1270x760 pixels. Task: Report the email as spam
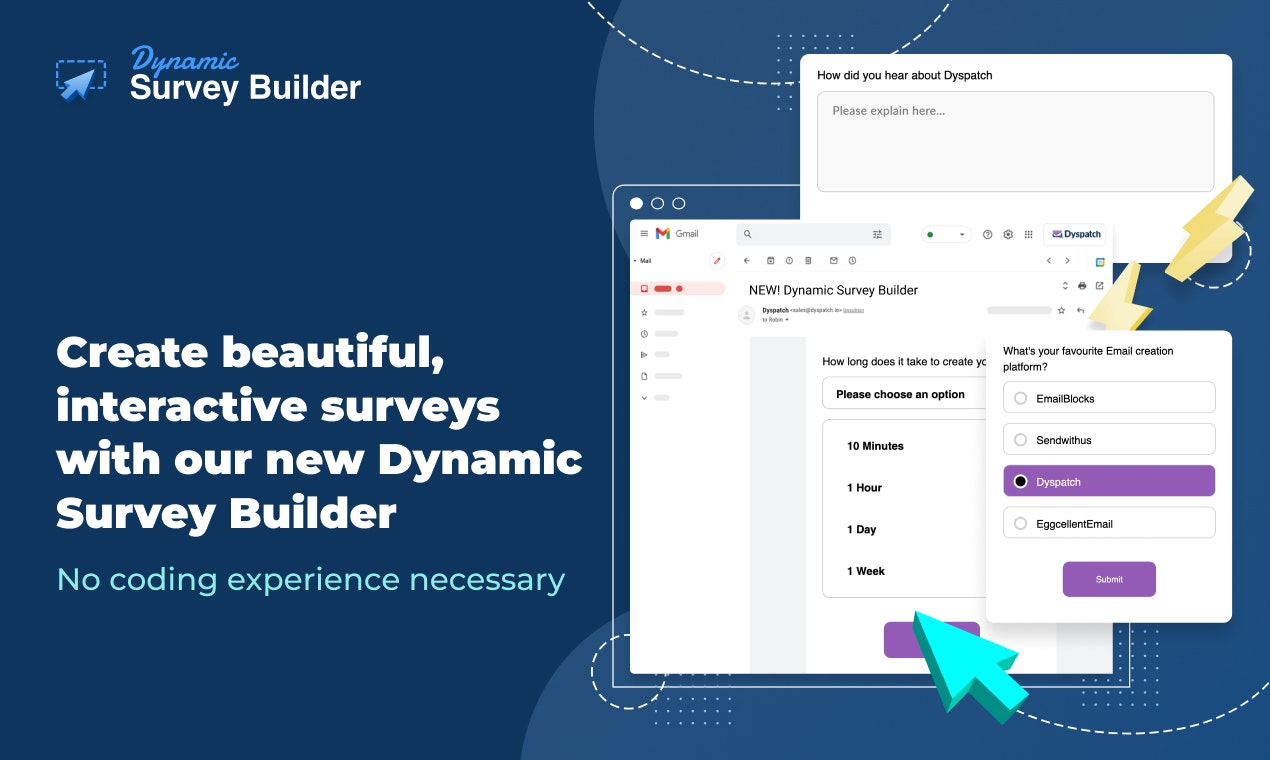point(789,261)
